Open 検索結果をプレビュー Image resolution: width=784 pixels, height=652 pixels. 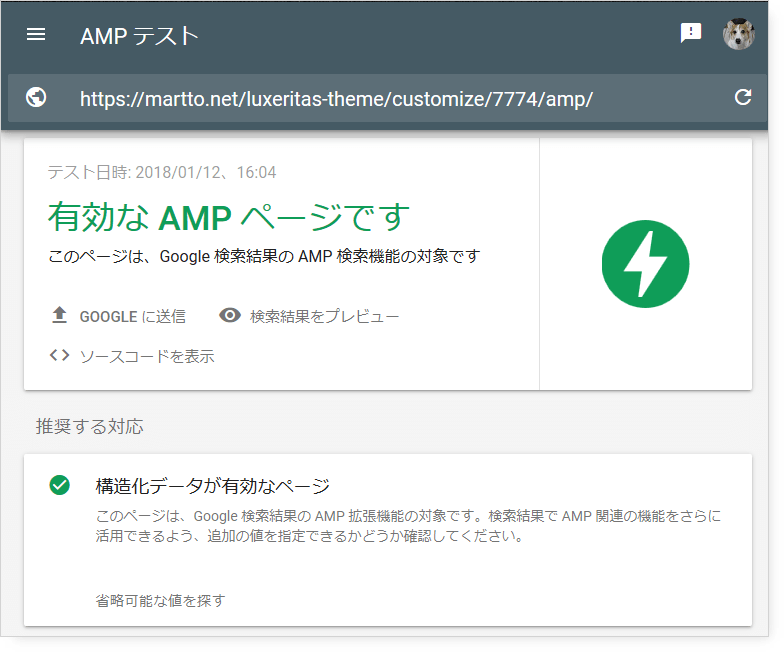[x=324, y=316]
